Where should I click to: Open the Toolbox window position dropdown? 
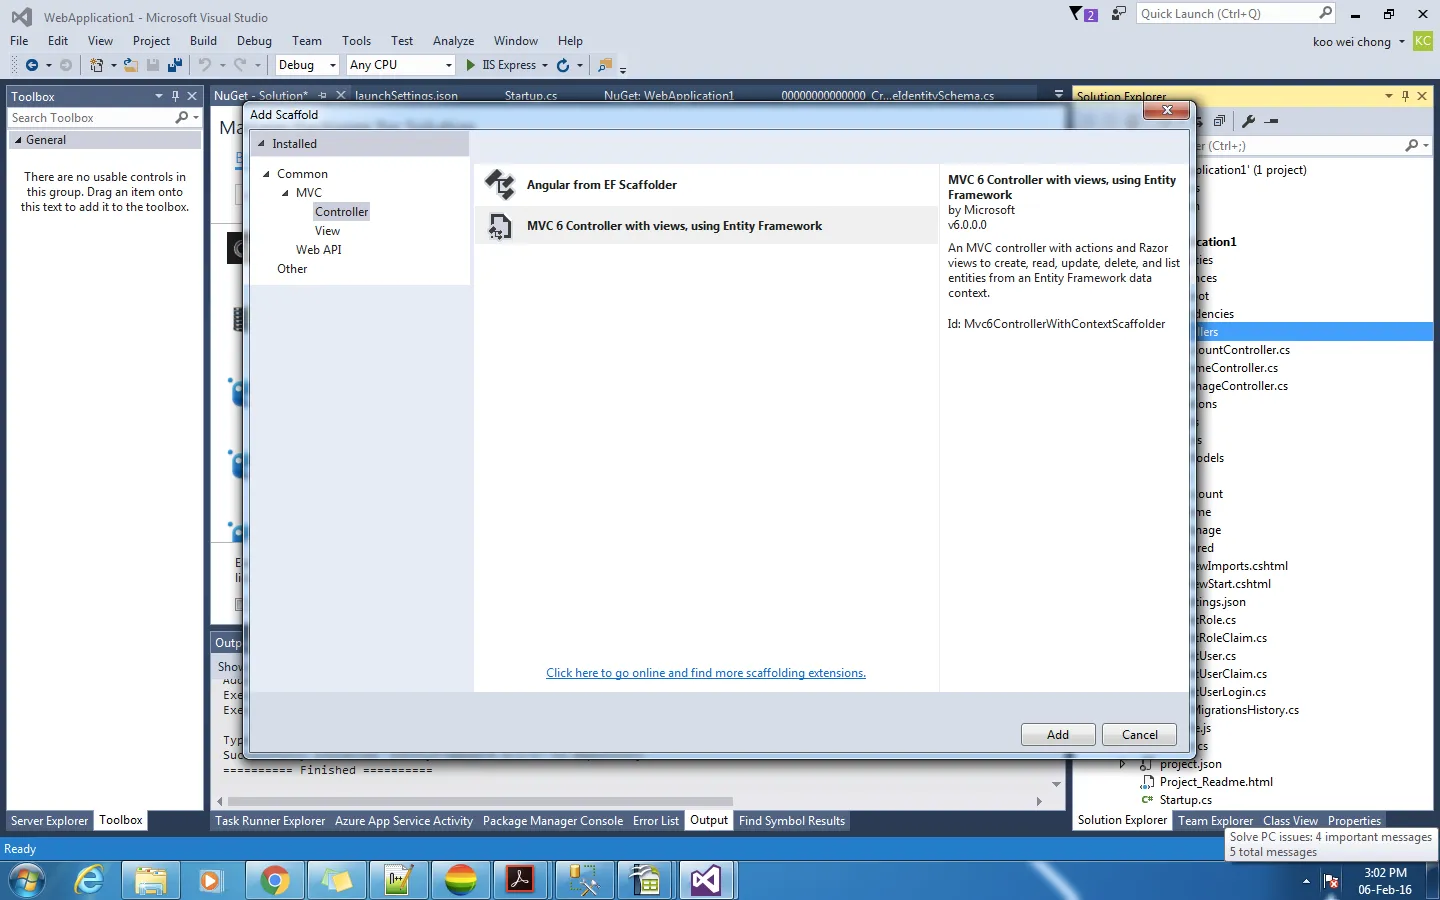[x=158, y=96]
